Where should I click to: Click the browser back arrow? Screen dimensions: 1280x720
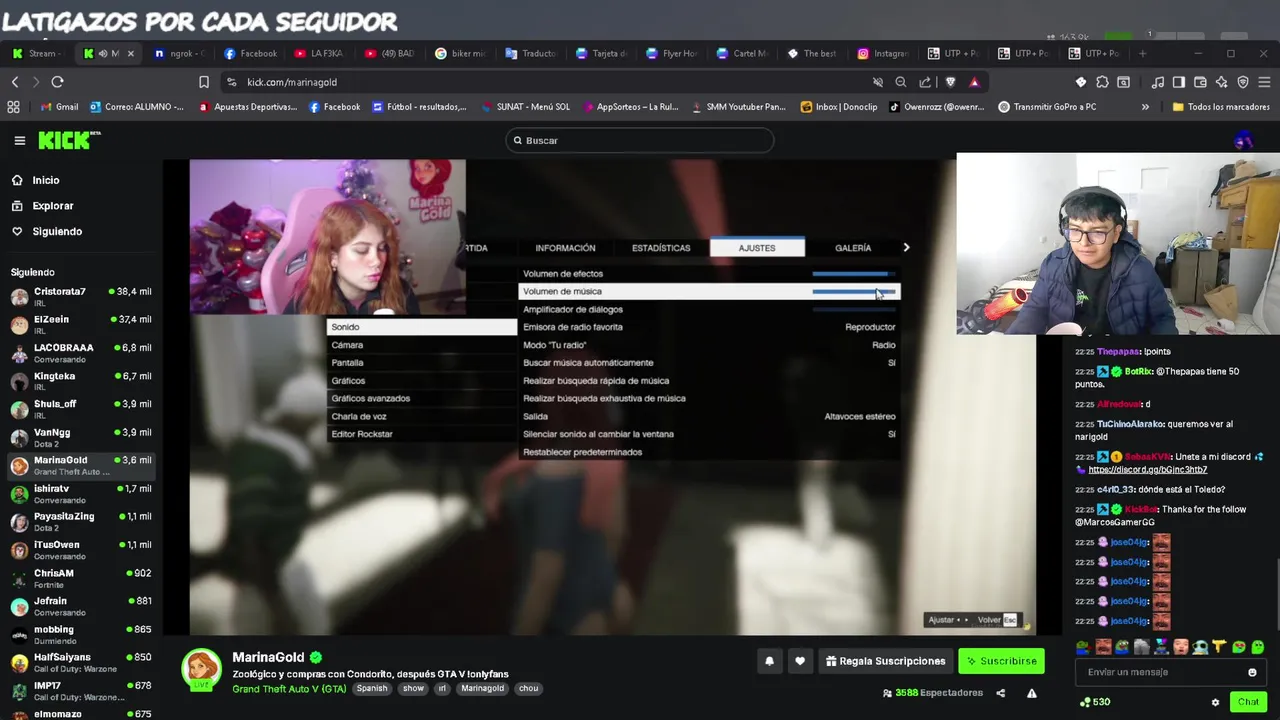coord(15,82)
